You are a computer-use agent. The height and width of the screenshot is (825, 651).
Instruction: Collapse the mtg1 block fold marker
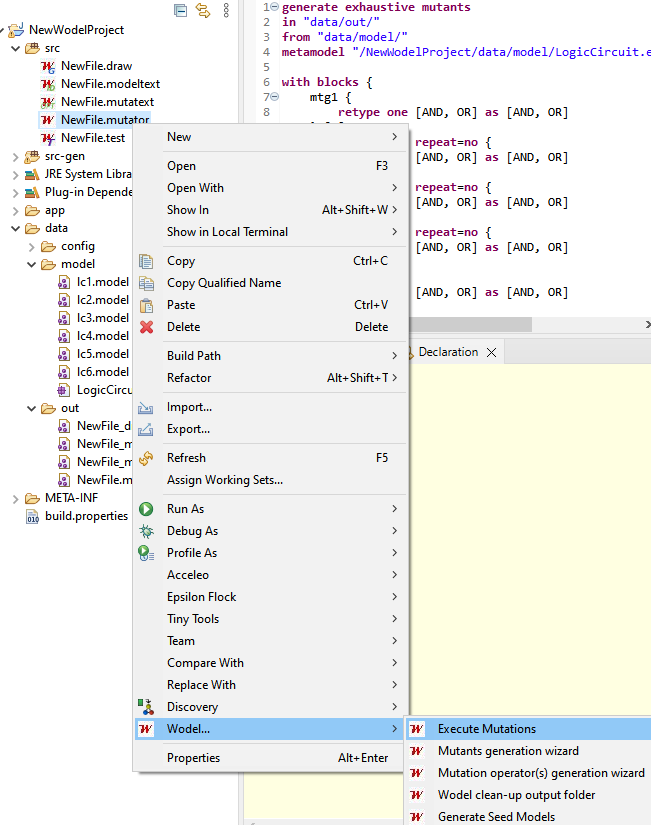274,97
